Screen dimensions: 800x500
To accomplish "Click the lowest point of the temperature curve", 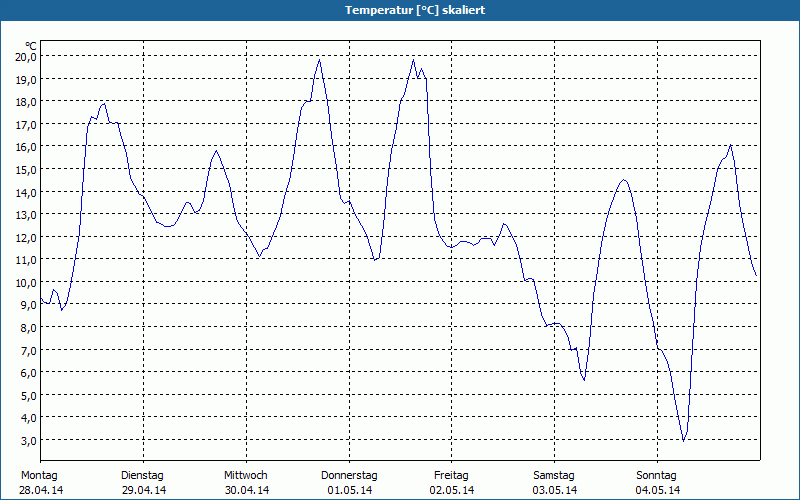I will click(x=684, y=440).
